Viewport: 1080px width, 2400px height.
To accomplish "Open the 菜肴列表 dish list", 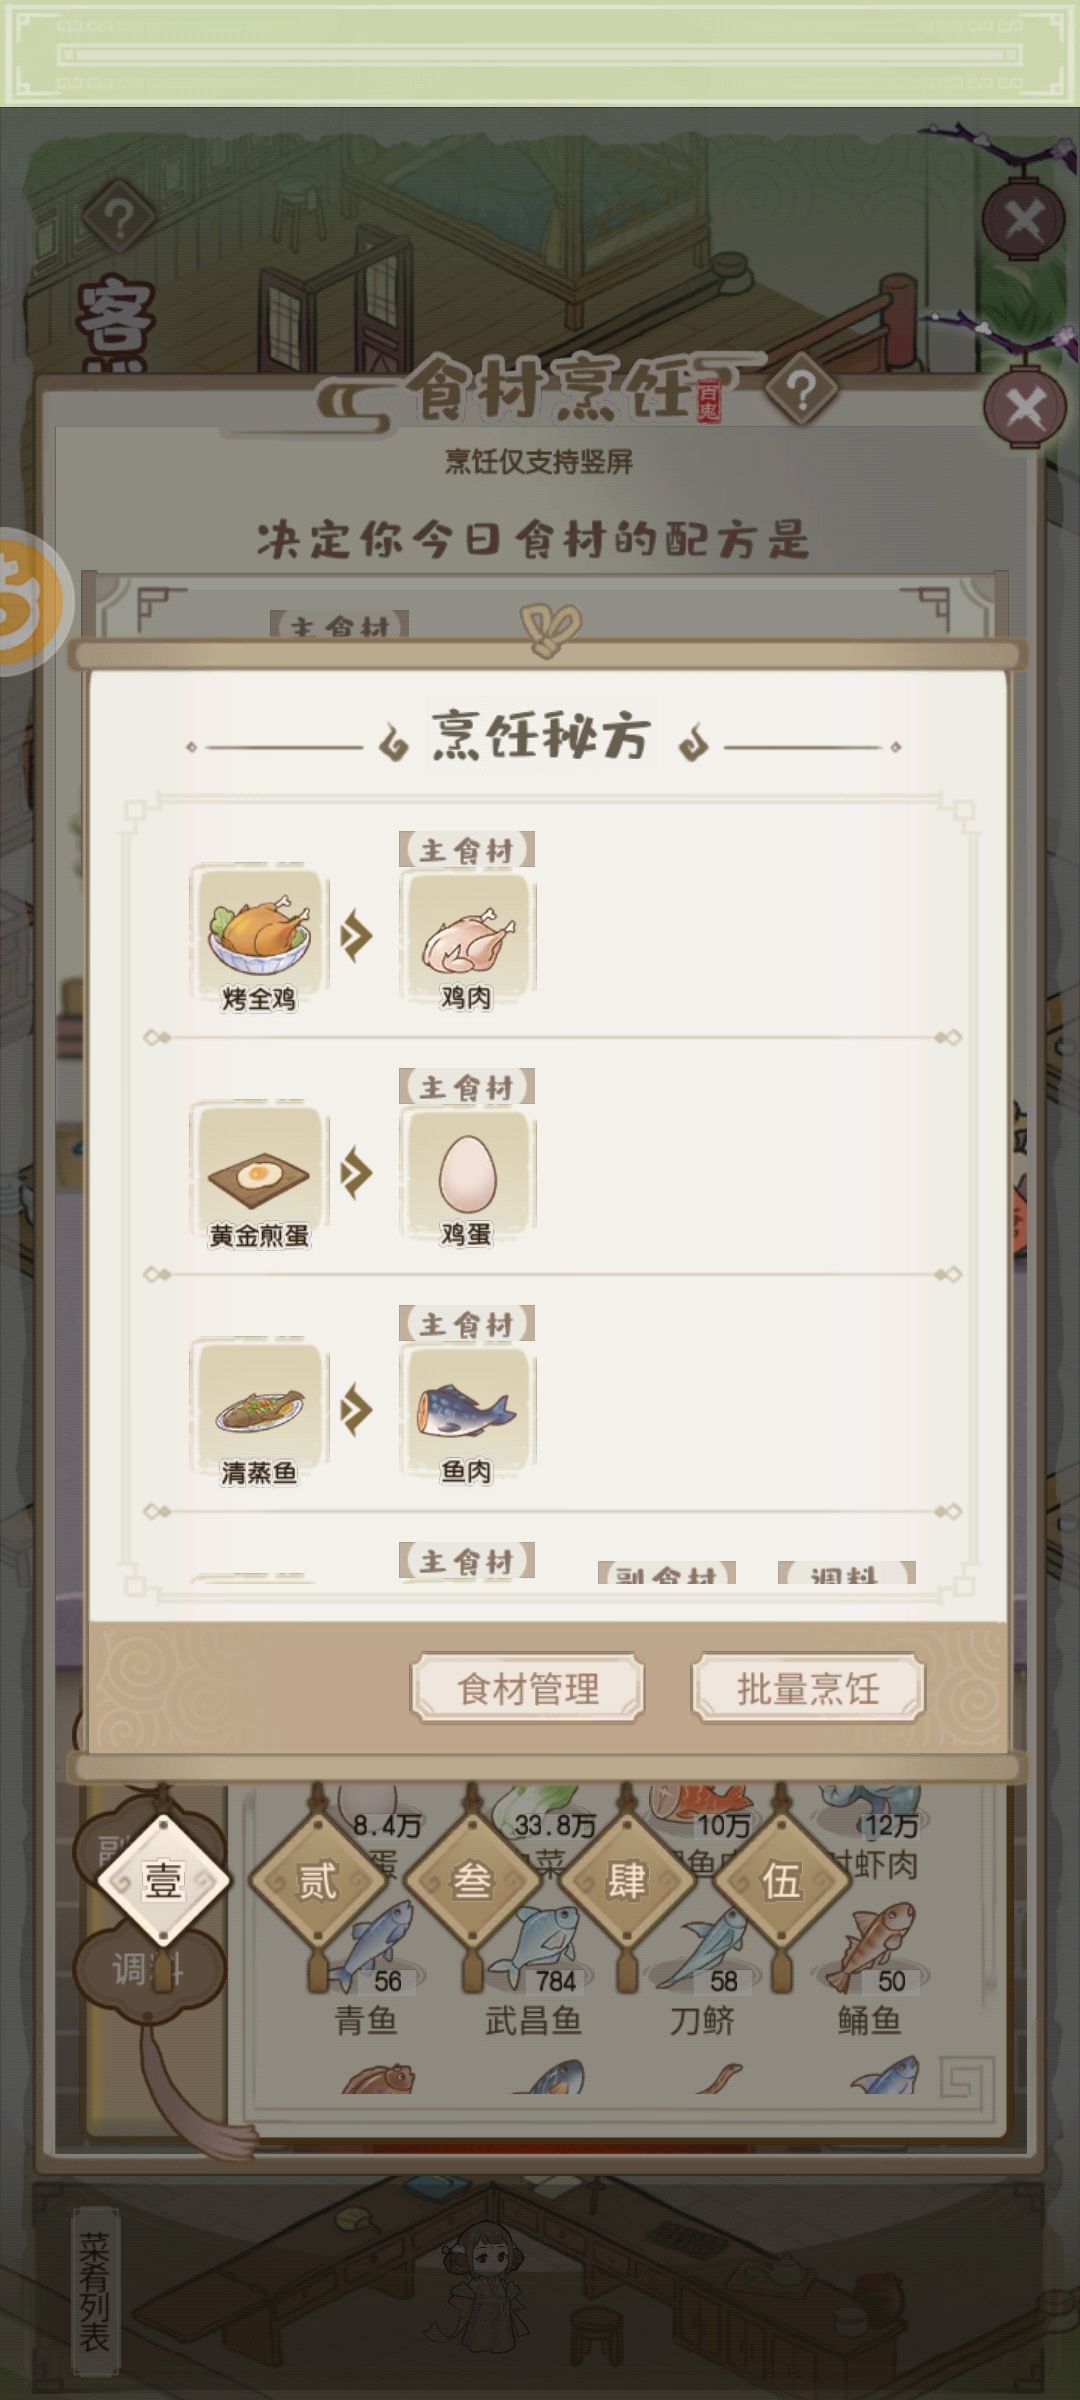I will [x=95, y=2291].
